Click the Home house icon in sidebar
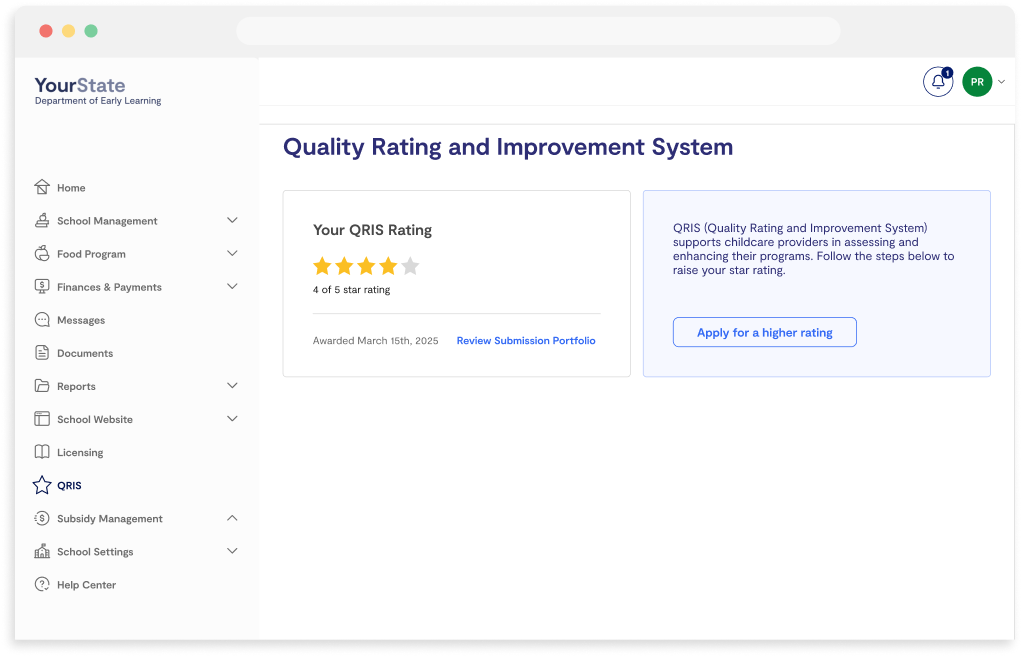1023x657 pixels. (42, 187)
